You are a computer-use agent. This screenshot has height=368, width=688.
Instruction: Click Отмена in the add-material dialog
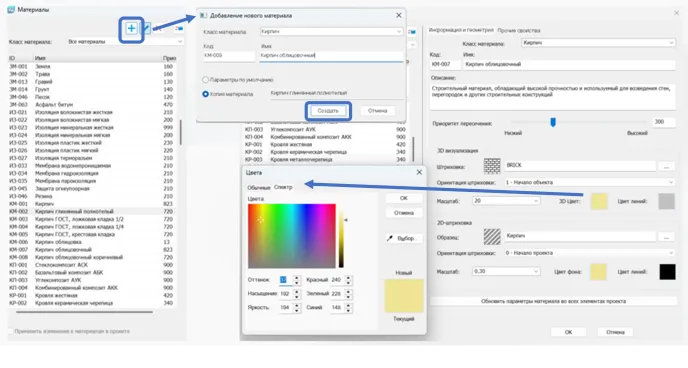coord(377,111)
